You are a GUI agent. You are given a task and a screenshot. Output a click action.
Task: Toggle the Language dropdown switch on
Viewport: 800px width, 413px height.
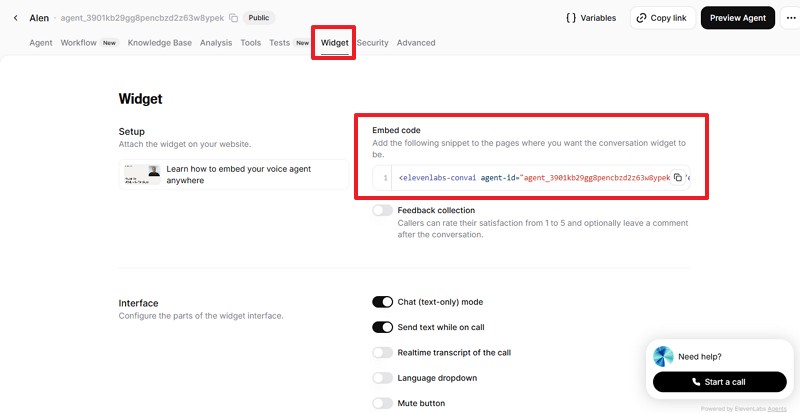[382, 378]
